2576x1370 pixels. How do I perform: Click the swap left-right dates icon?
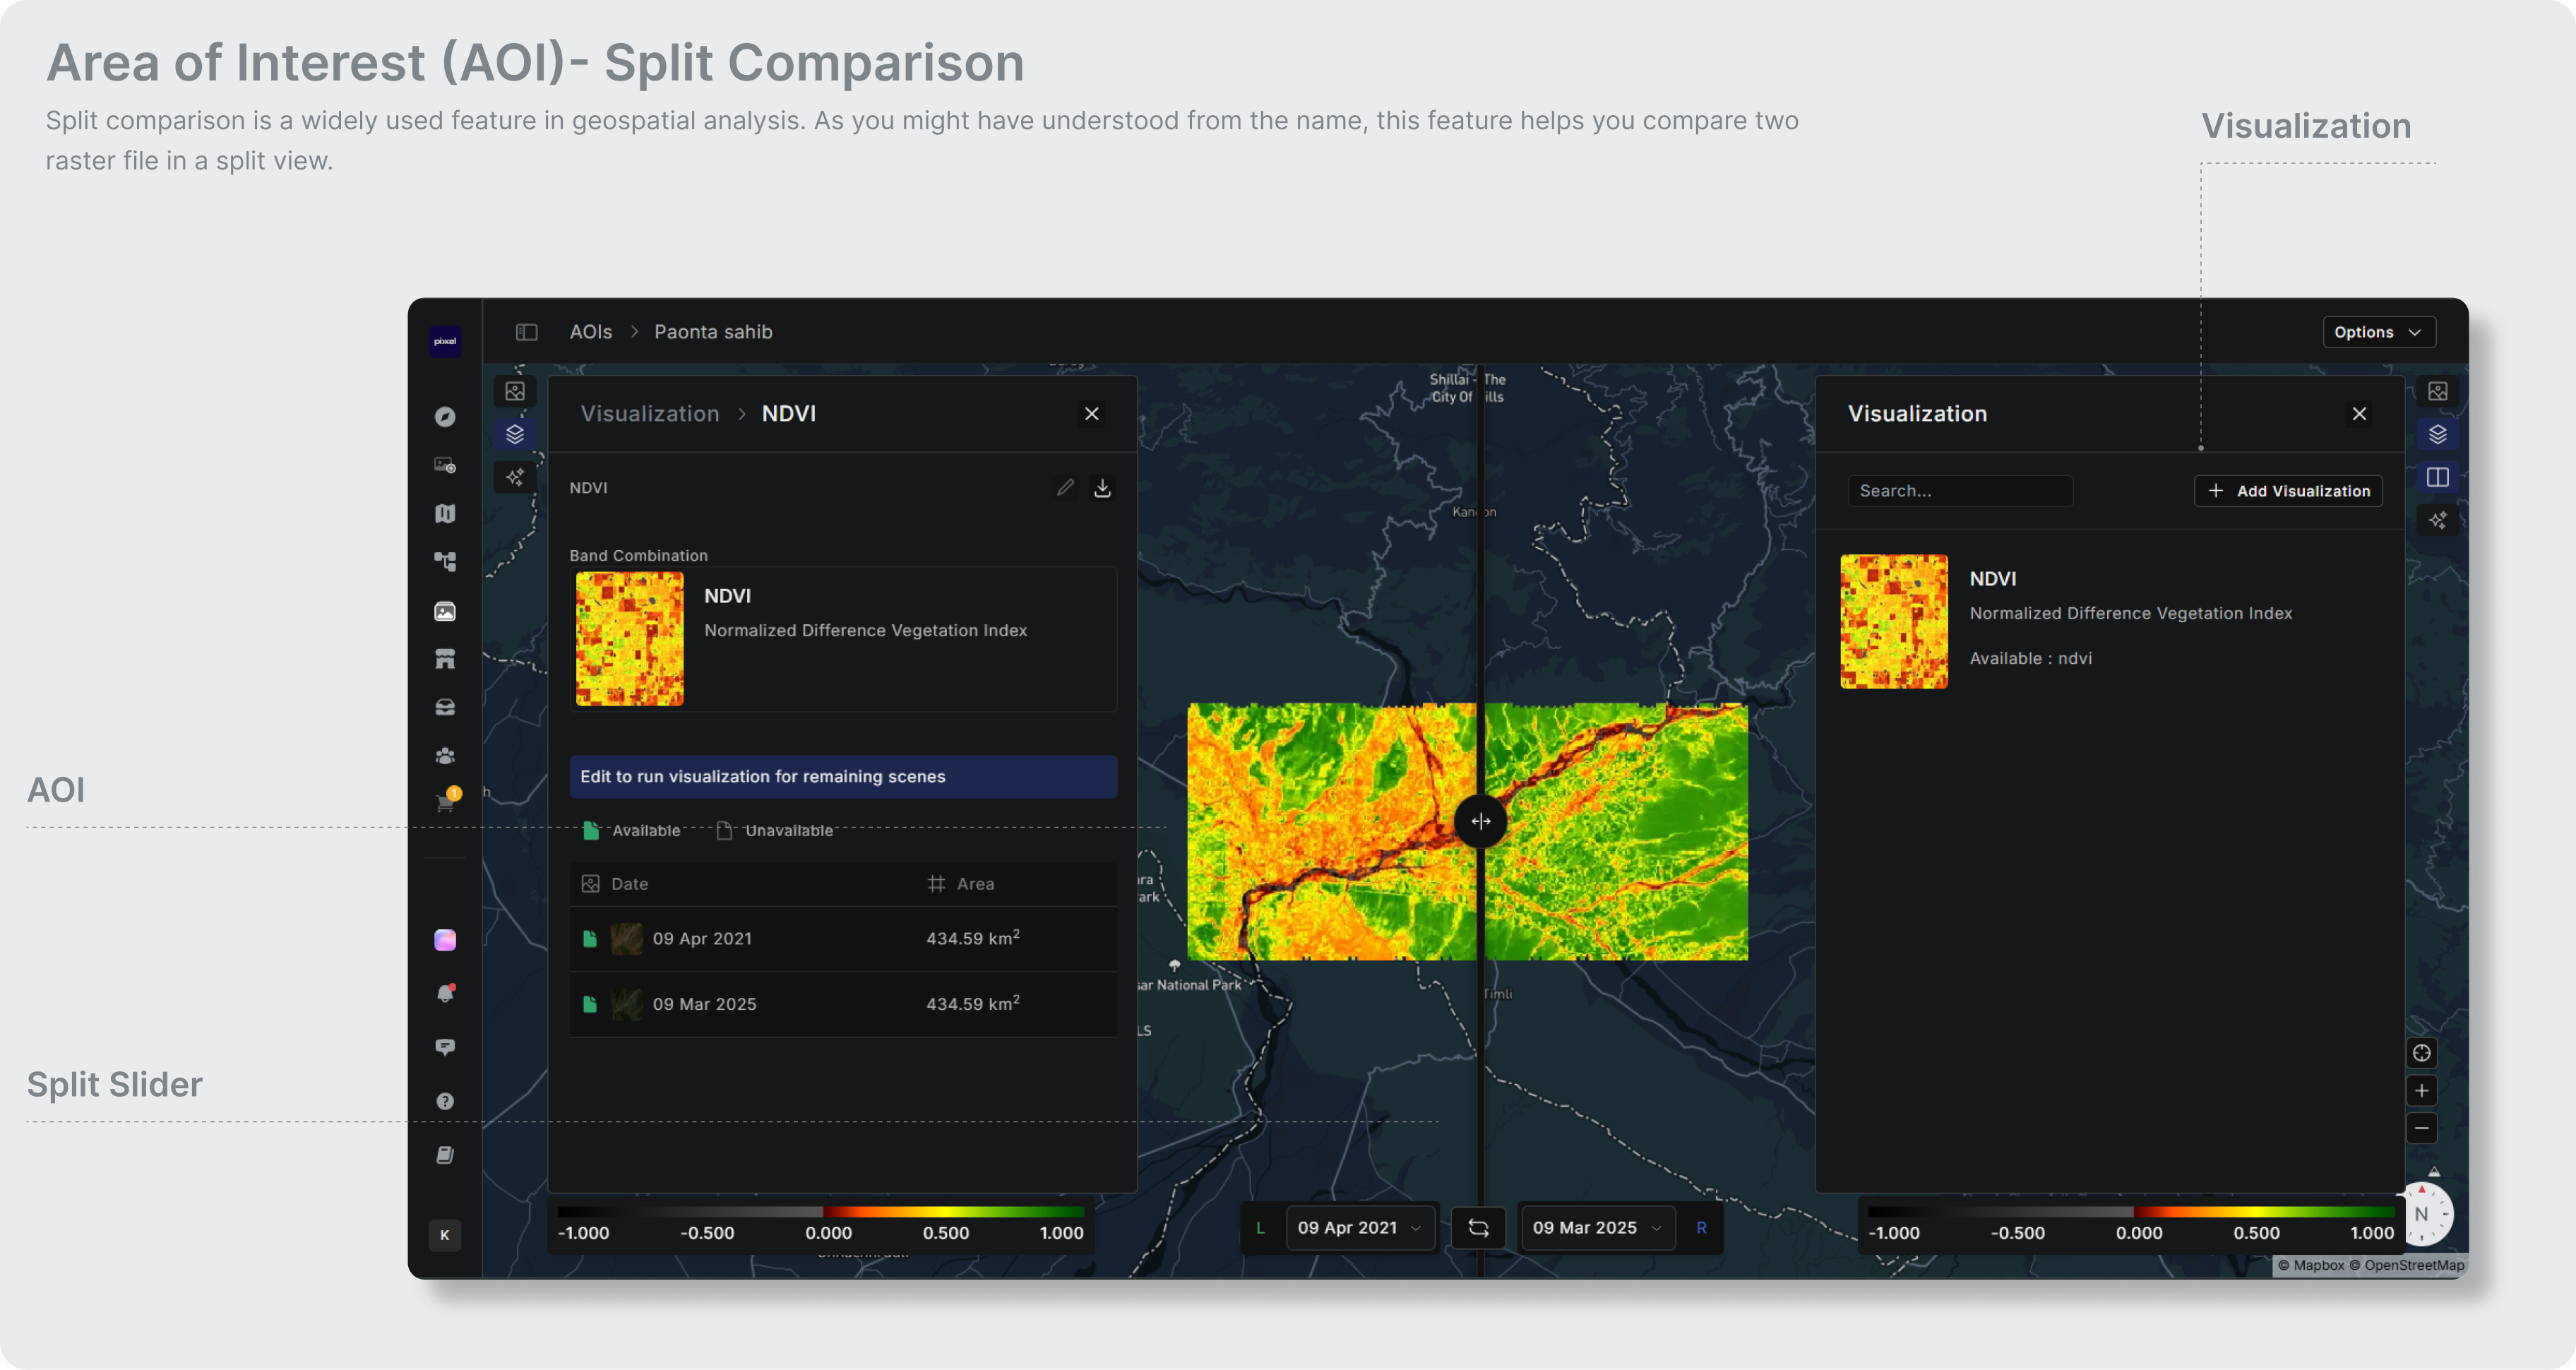[x=1478, y=1228]
